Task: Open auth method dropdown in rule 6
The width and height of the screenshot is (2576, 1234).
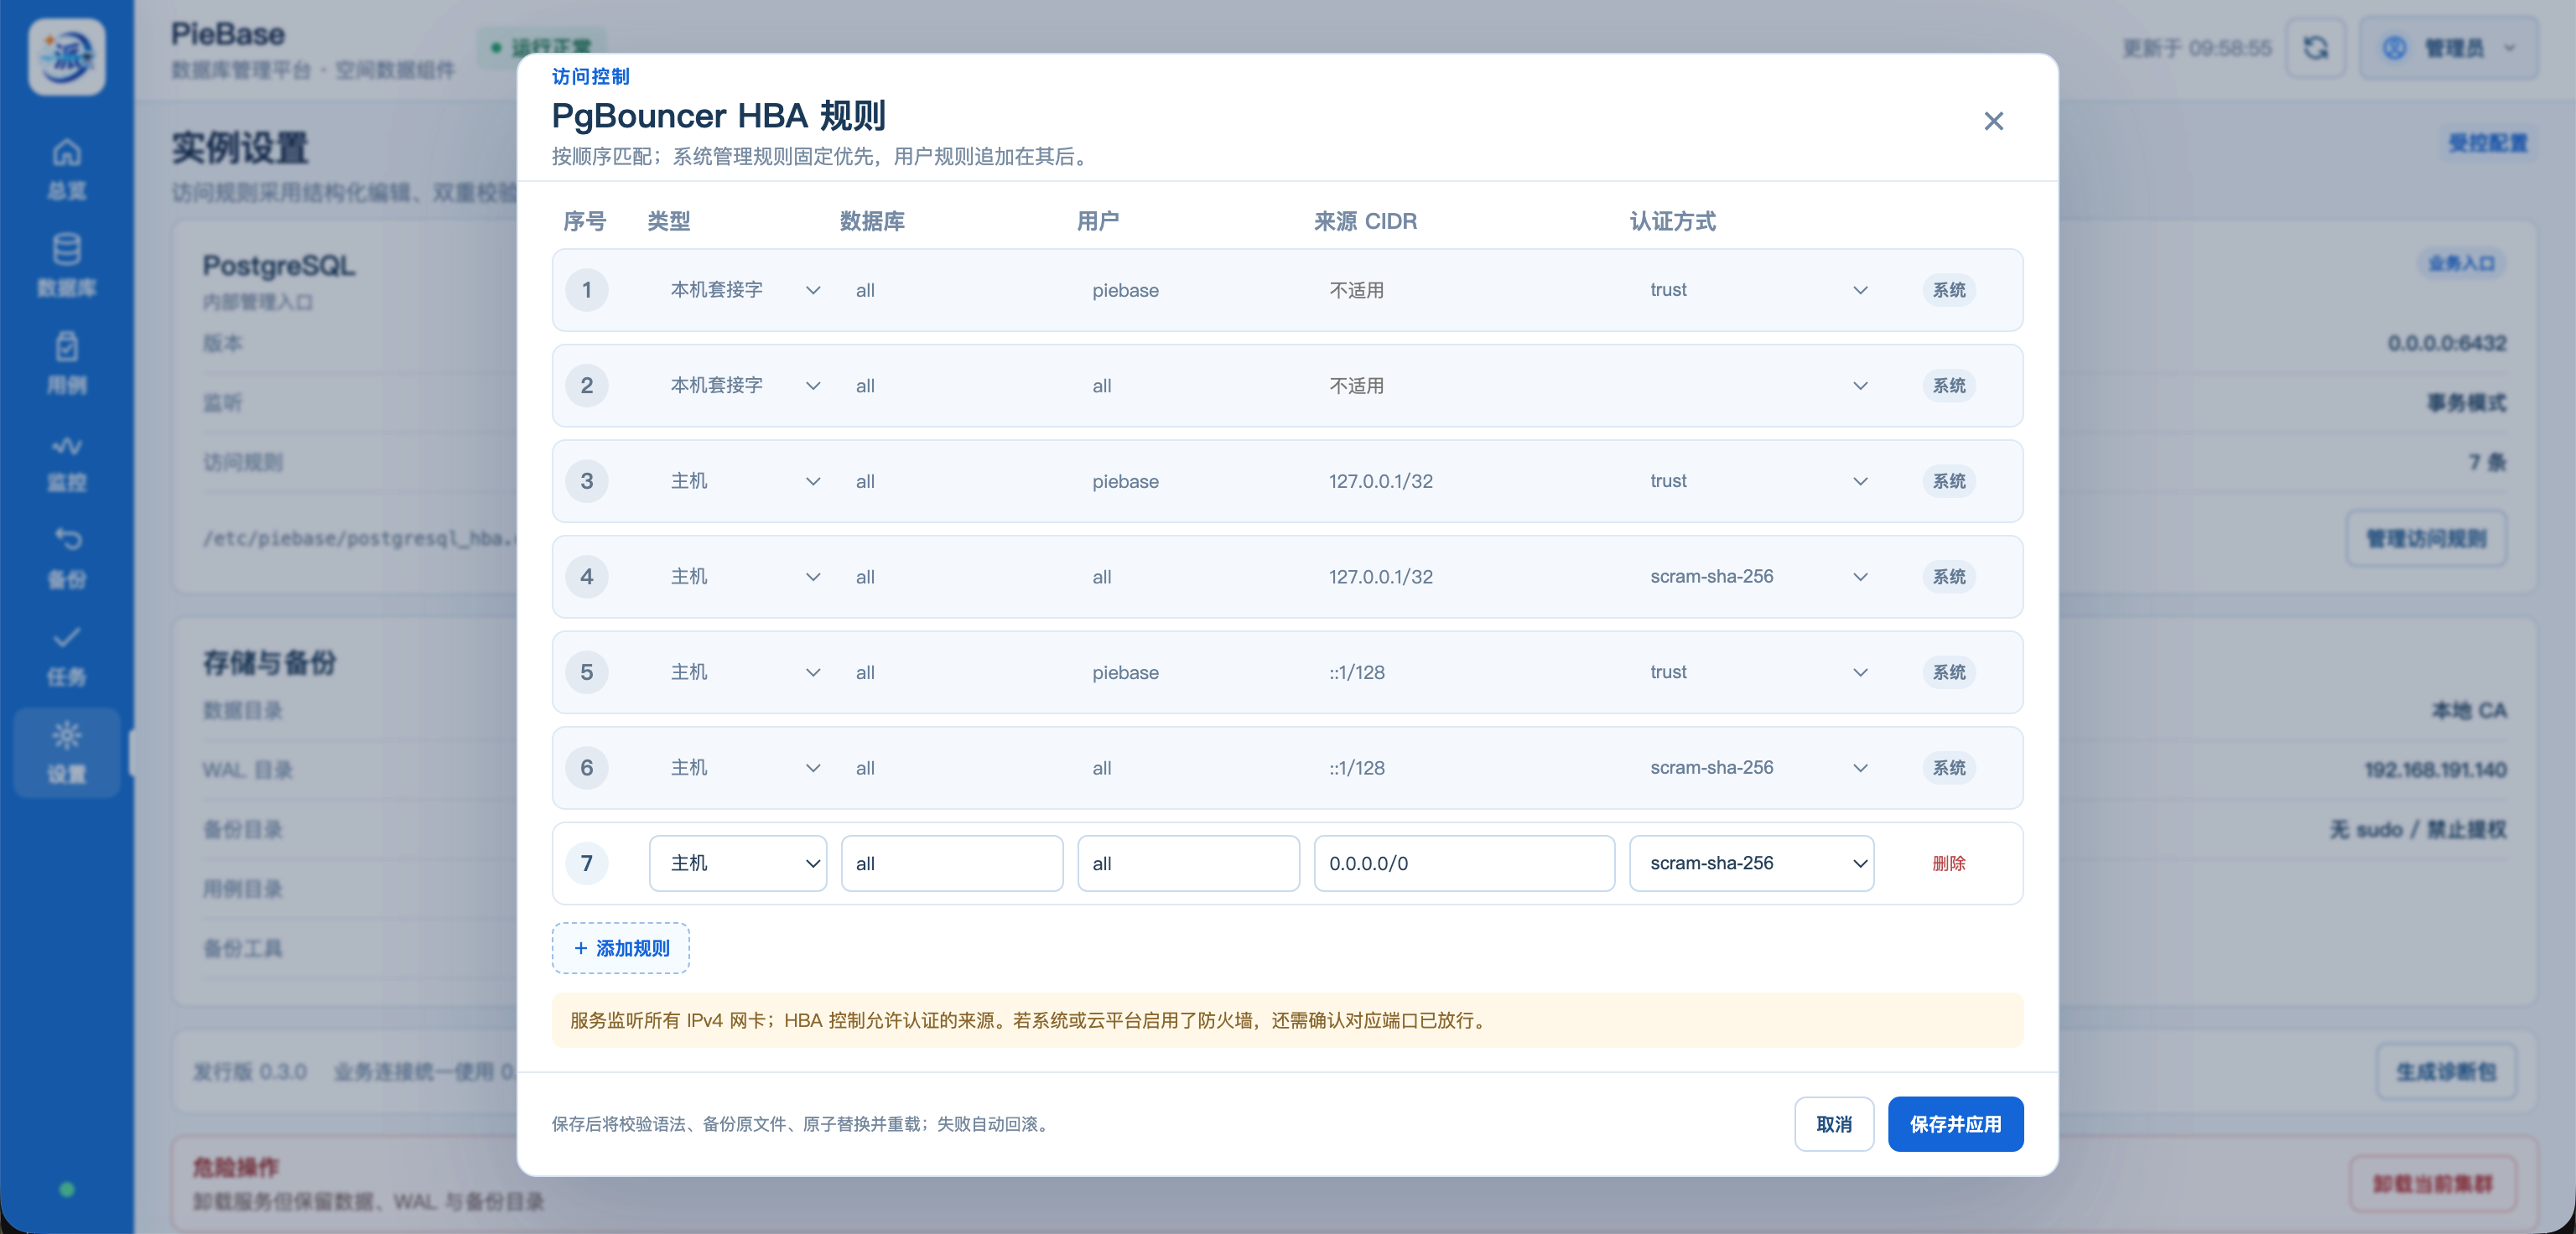Action: [1751, 768]
